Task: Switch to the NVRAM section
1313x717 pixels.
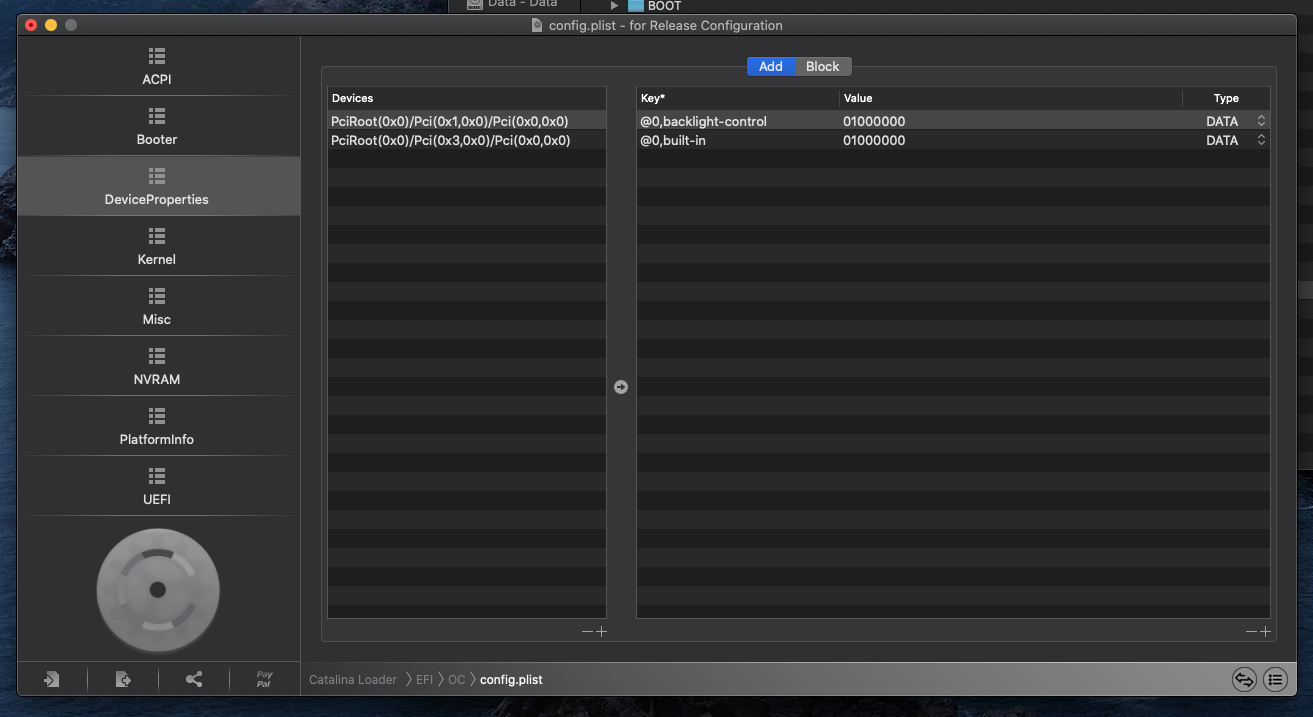Action: click(158, 366)
